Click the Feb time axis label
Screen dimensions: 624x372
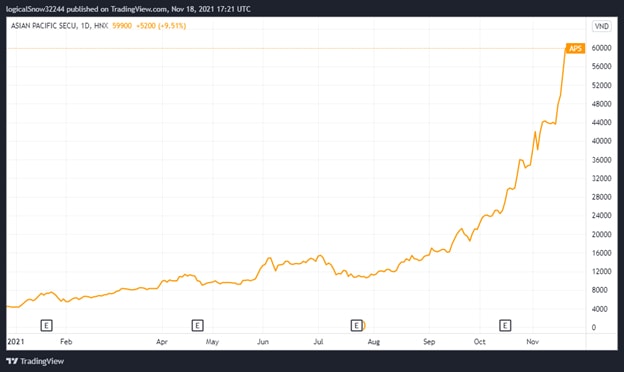pos(66,341)
